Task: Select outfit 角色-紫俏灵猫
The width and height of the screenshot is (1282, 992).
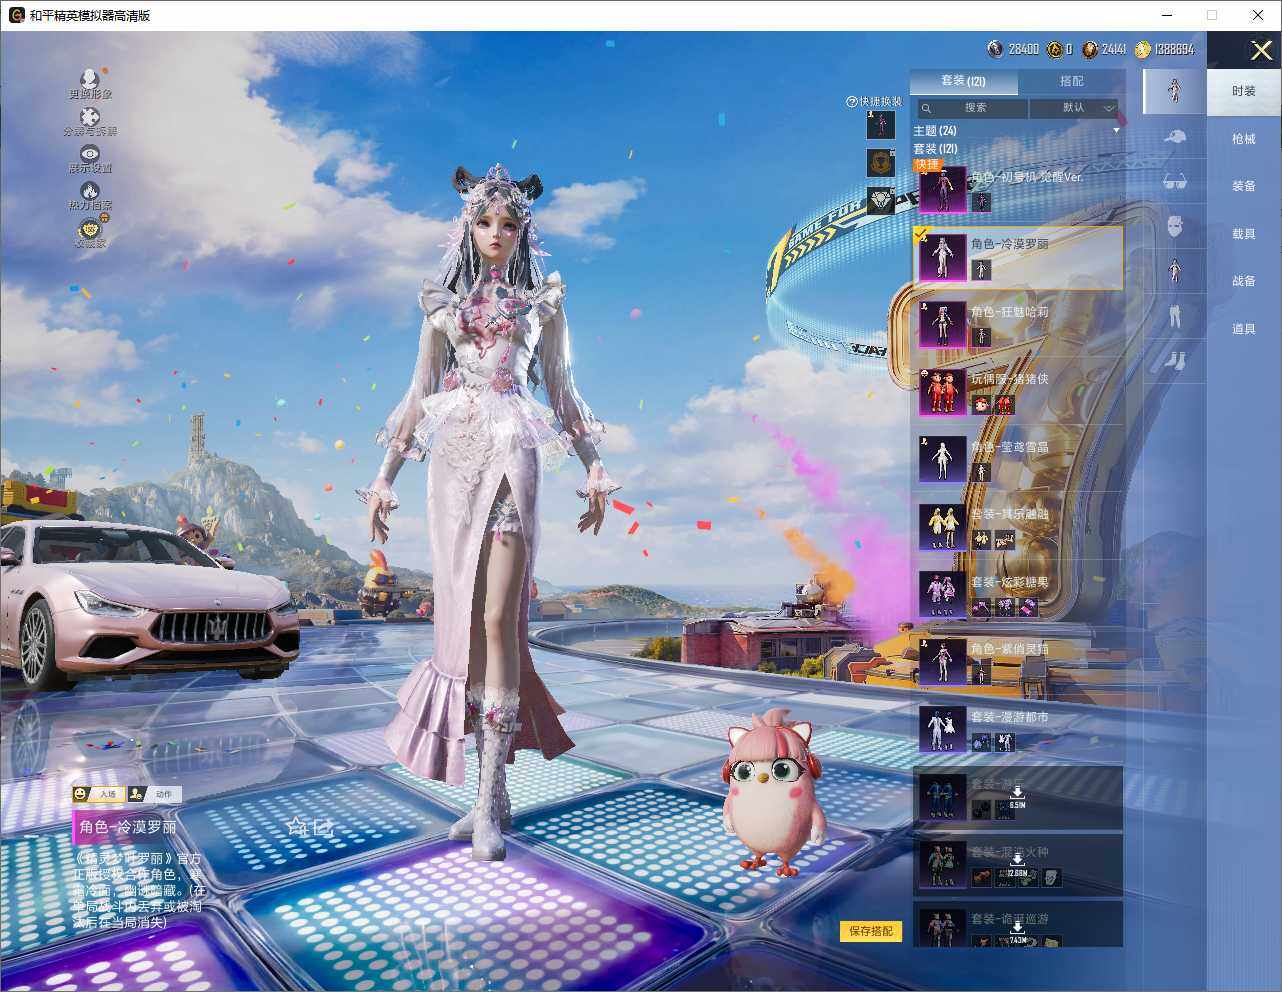Action: (x=1018, y=662)
